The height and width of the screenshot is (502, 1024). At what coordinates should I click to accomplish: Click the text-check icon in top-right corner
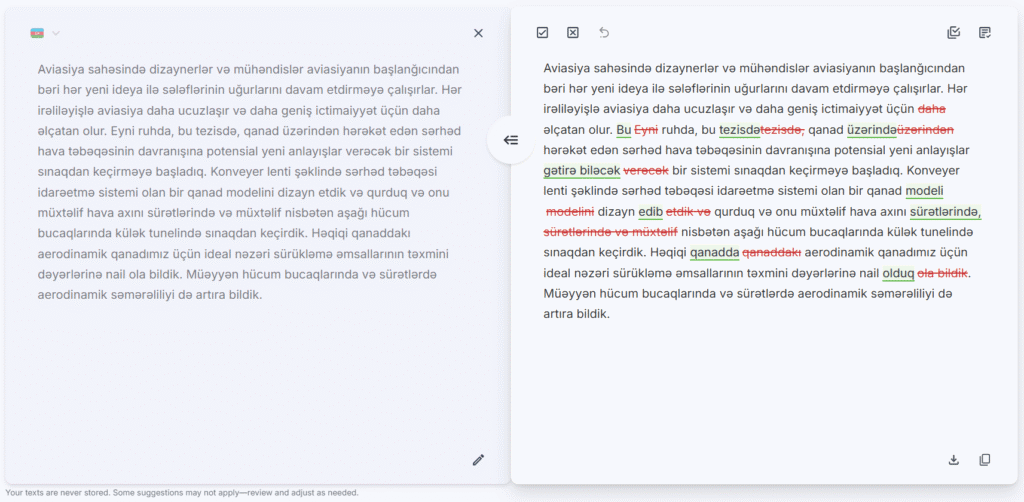coord(985,33)
